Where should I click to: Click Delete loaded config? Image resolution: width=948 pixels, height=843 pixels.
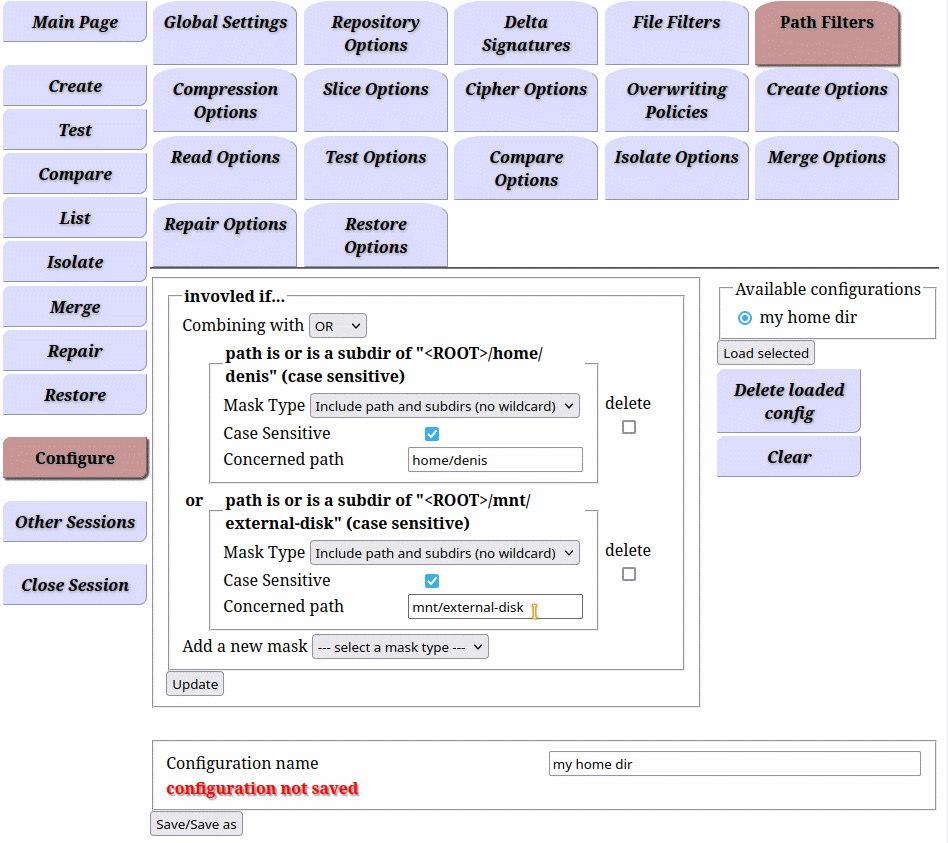click(x=788, y=401)
